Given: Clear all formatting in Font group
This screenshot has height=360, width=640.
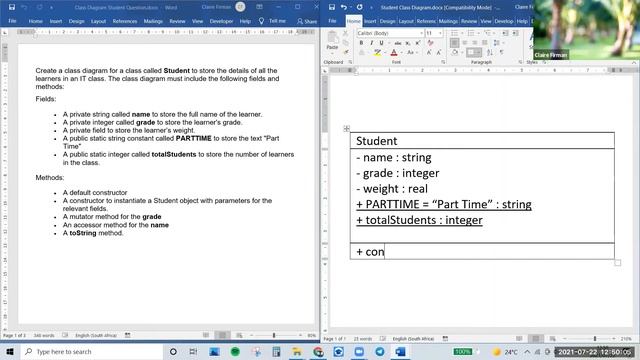Looking at the screenshot, I should [430, 43].
